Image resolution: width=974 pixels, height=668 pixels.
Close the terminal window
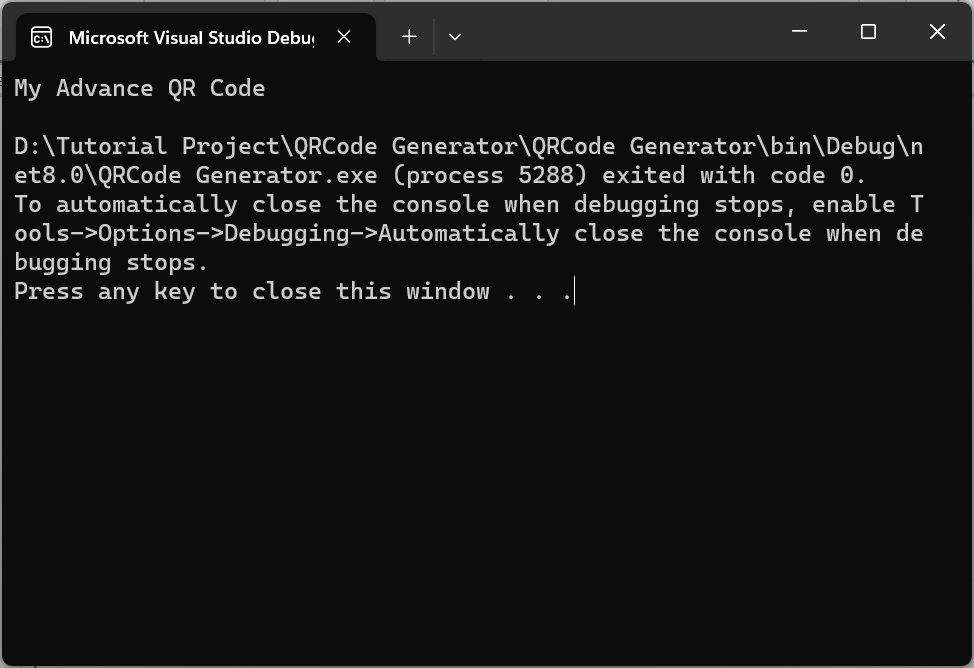[x=937, y=31]
